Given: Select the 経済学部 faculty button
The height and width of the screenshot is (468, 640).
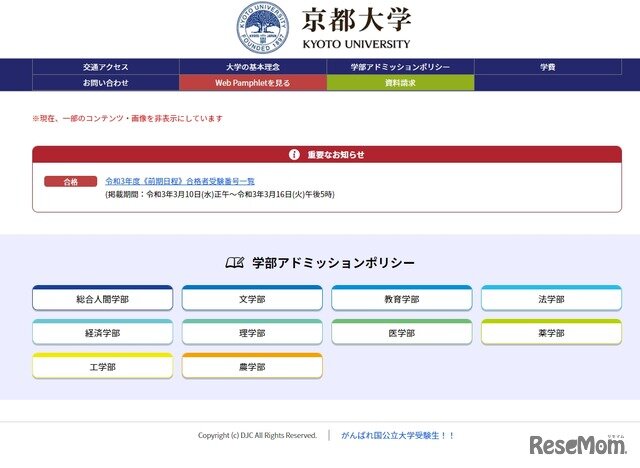Looking at the screenshot, I should (102, 332).
